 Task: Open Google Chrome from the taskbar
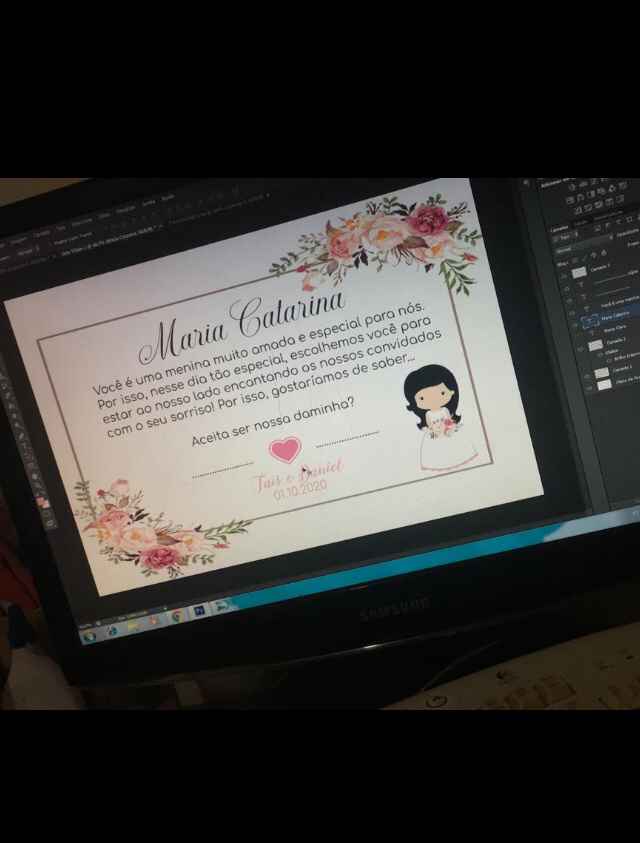click(x=177, y=615)
